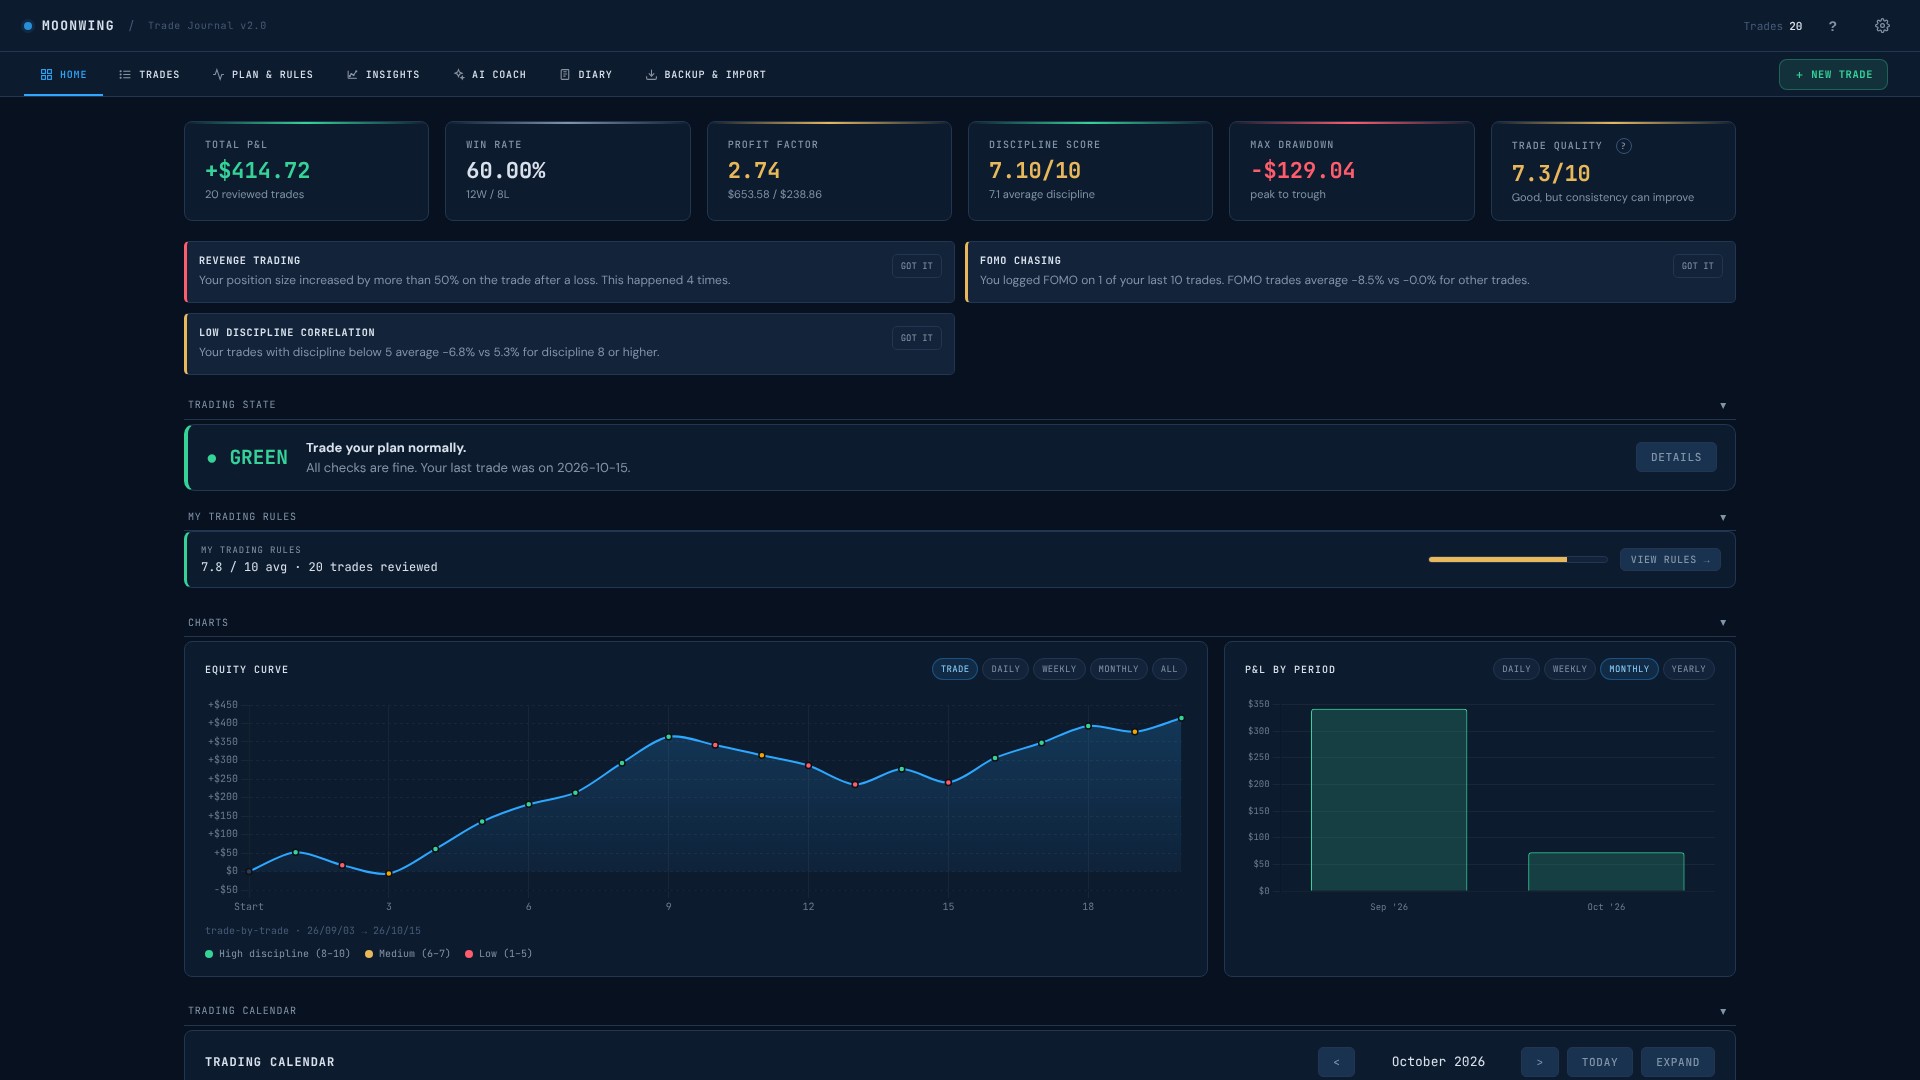Dismiss FOMO Chasing alert with Got It

[1697, 266]
